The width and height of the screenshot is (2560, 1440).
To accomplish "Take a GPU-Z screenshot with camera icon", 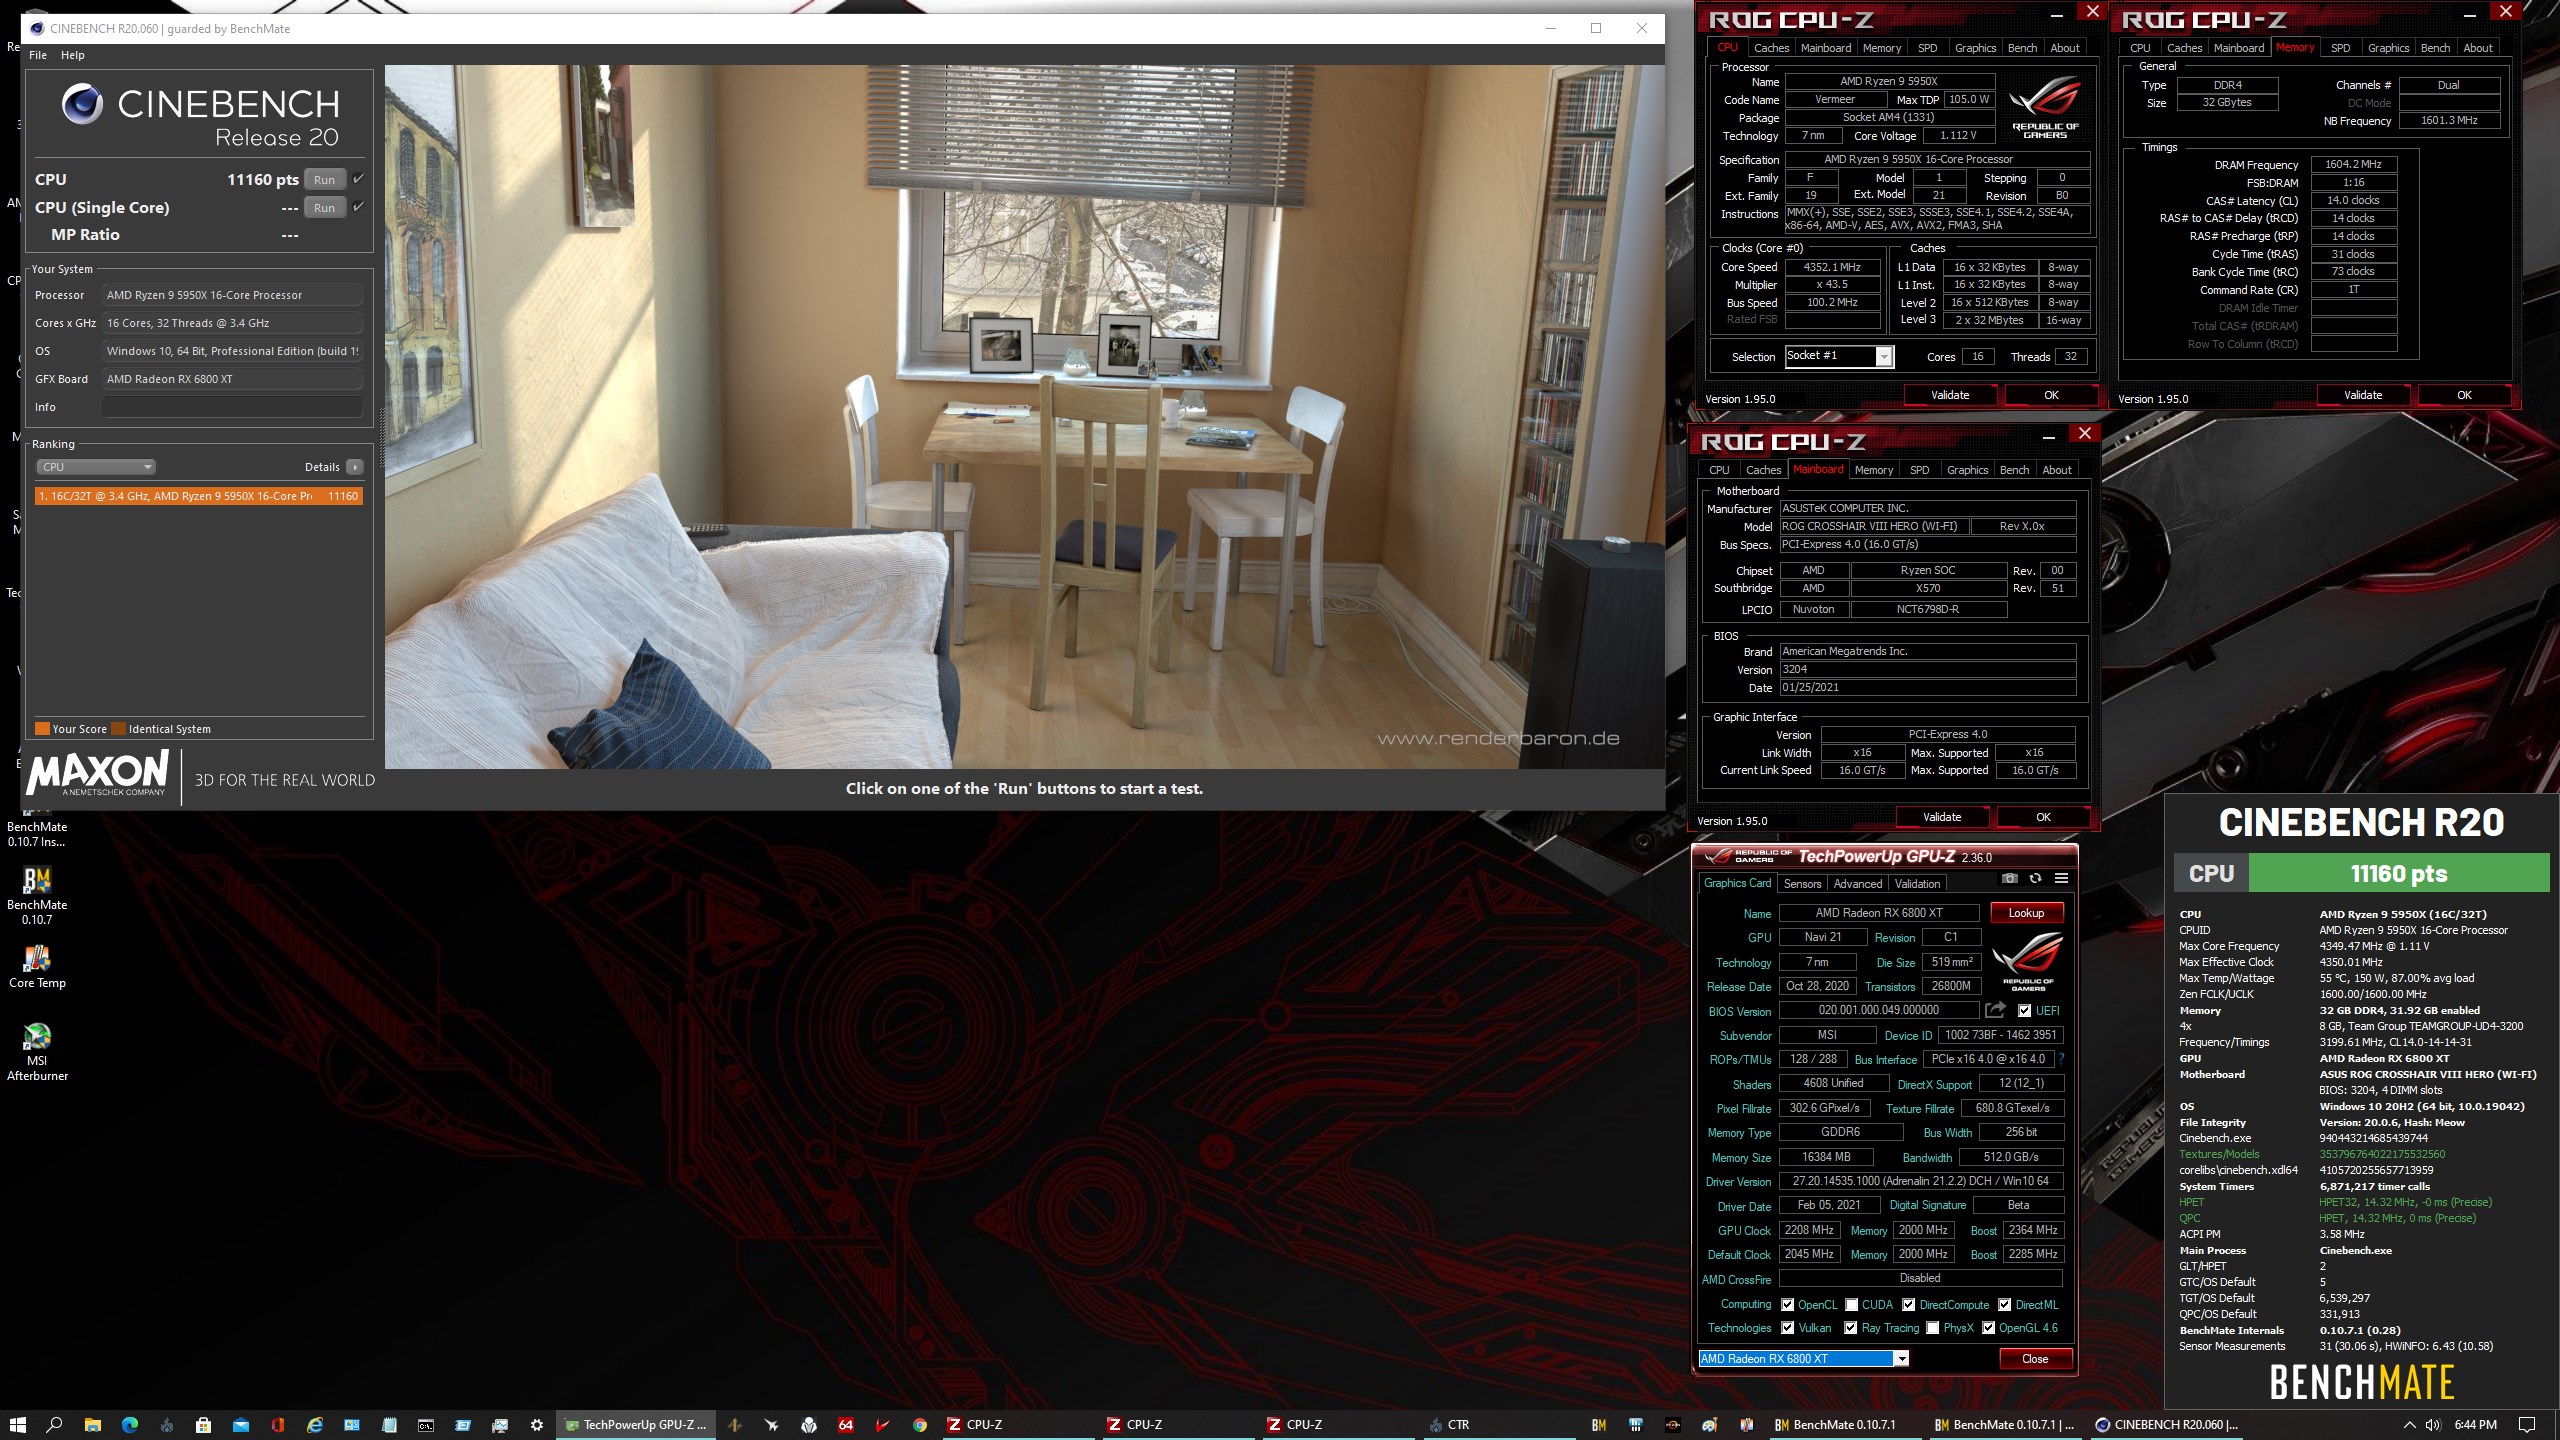I will click(x=2010, y=878).
